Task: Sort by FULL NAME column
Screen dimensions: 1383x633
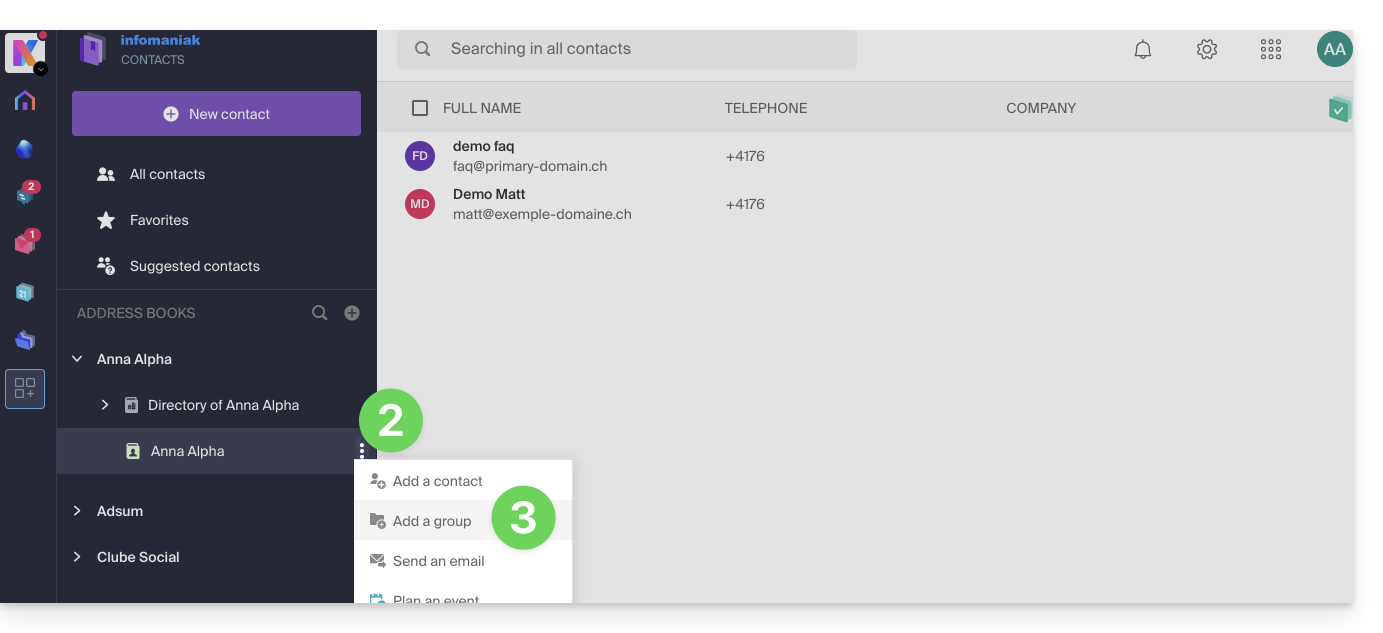Action: (x=482, y=108)
